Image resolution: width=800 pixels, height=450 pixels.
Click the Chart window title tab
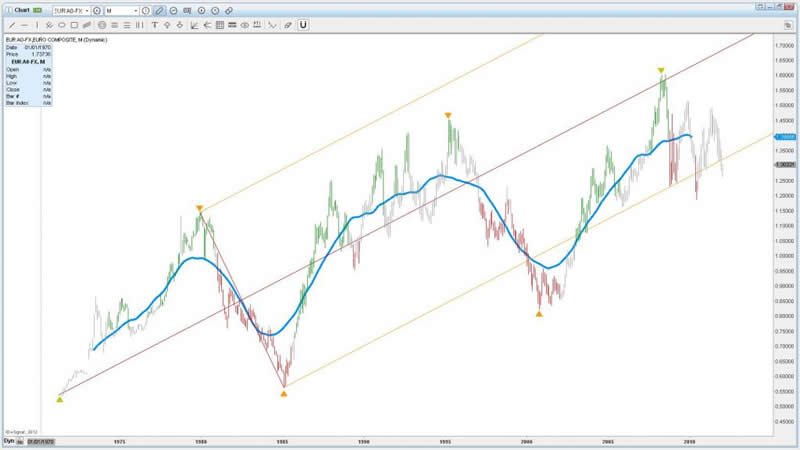click(18, 10)
